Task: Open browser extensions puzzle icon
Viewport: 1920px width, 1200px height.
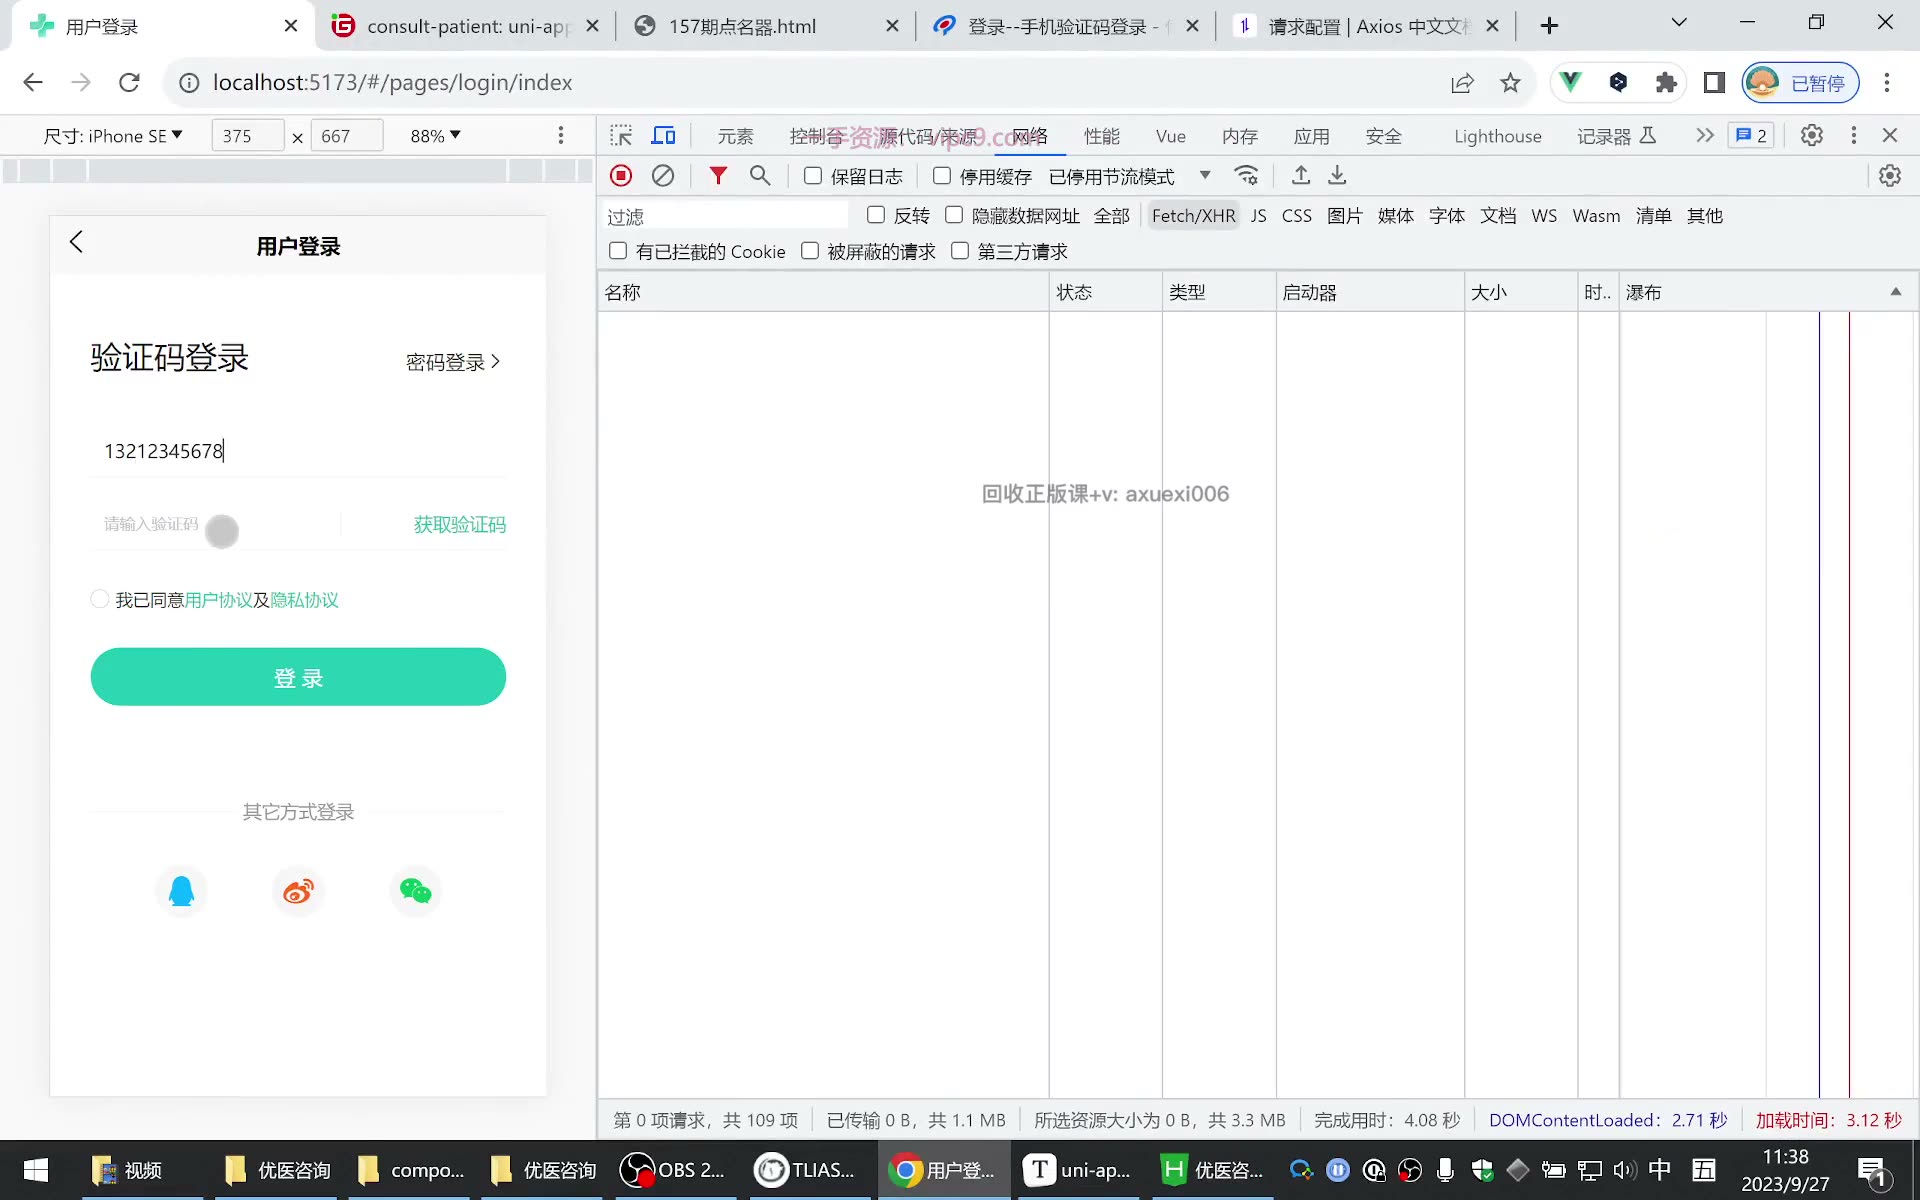Action: coord(1666,83)
